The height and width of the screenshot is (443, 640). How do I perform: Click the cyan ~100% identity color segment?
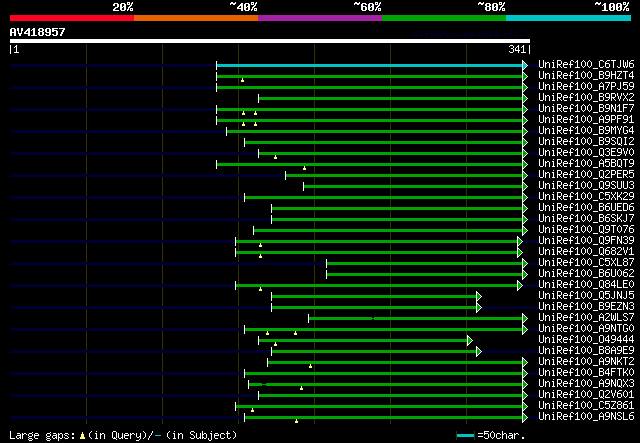[x=568, y=18]
